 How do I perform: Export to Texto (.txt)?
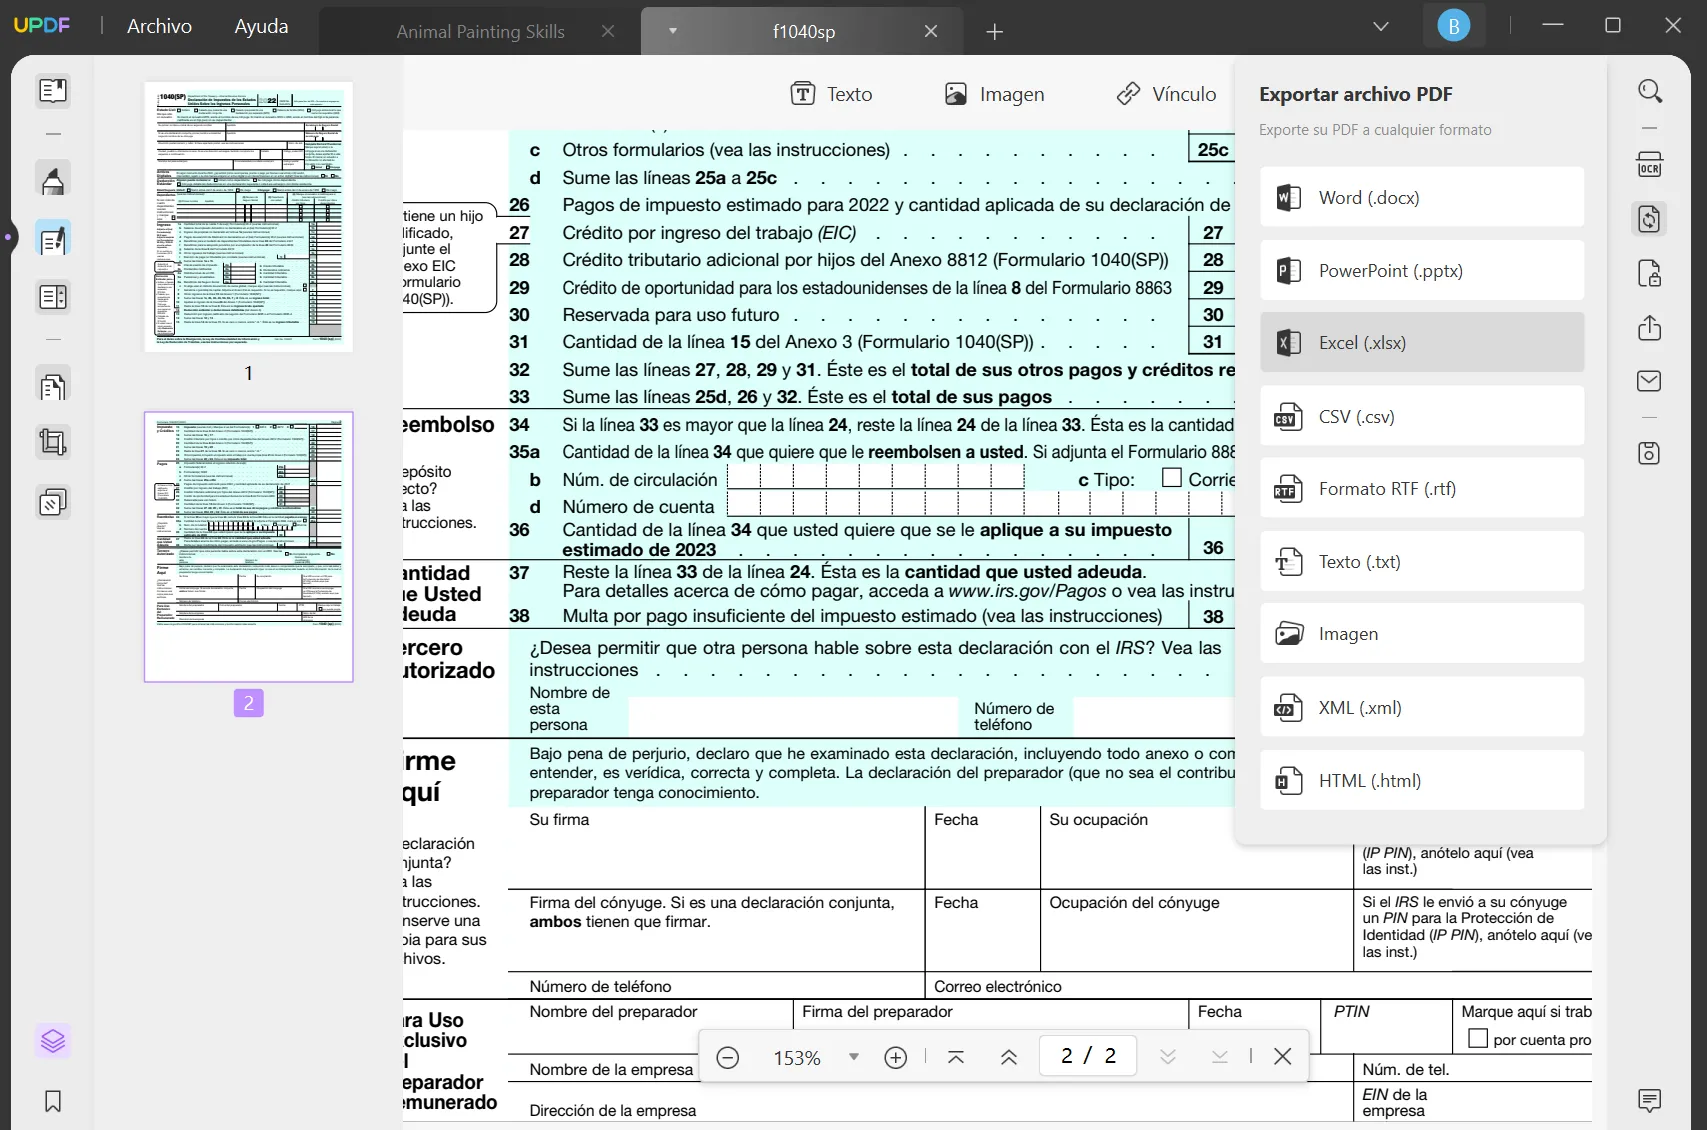point(1422,561)
